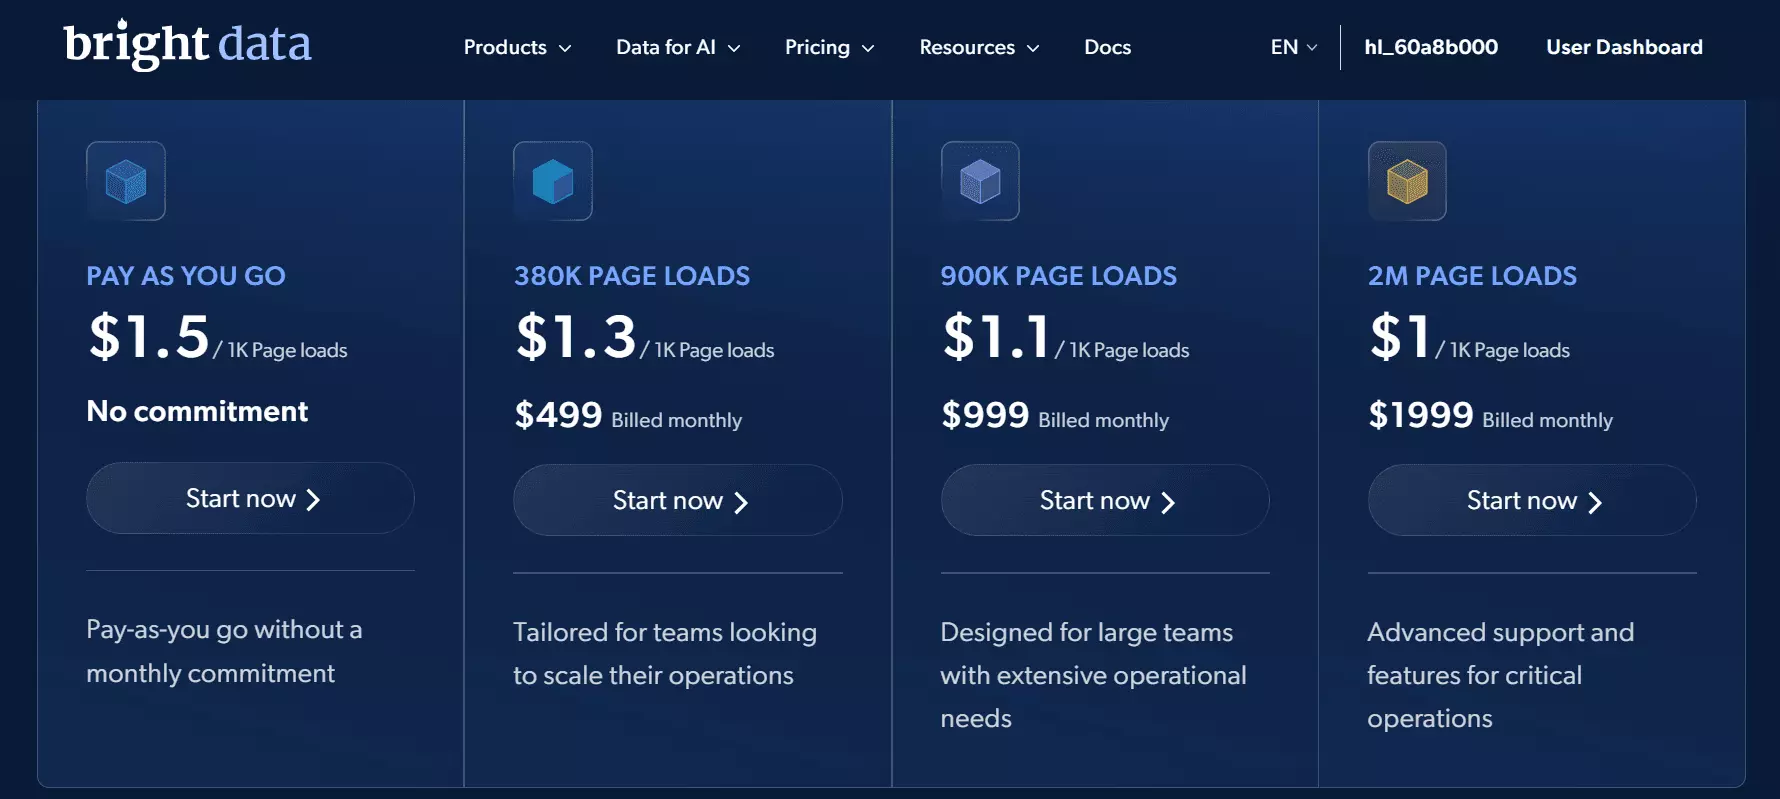Image resolution: width=1780 pixels, height=799 pixels.
Task: Expand the Data for AI menu
Action: pos(678,47)
